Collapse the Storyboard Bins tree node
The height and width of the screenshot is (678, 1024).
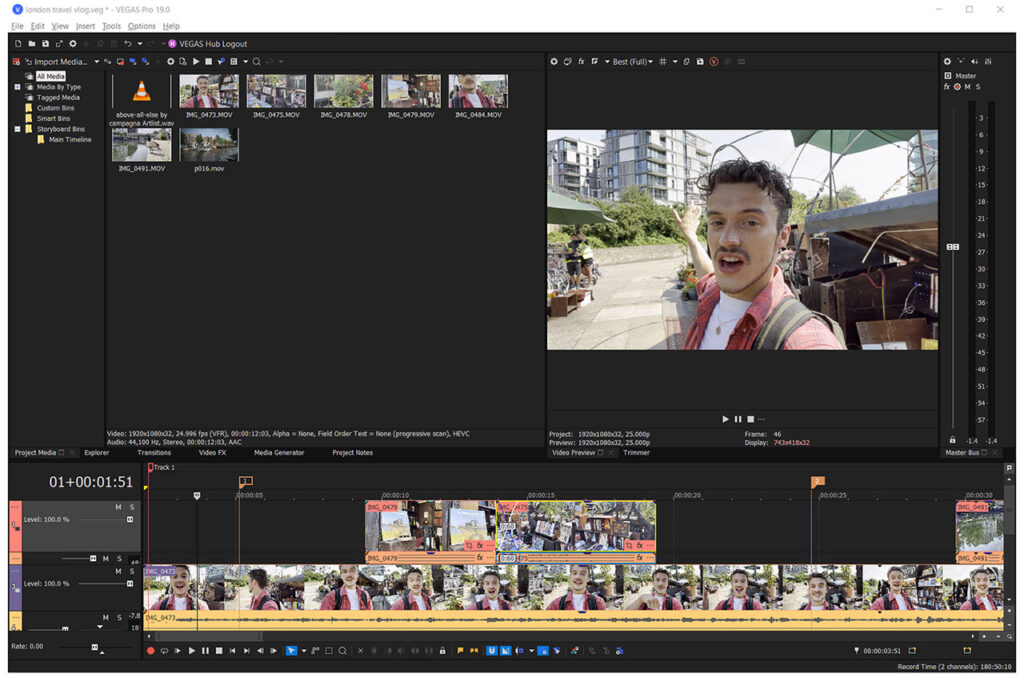[18, 129]
